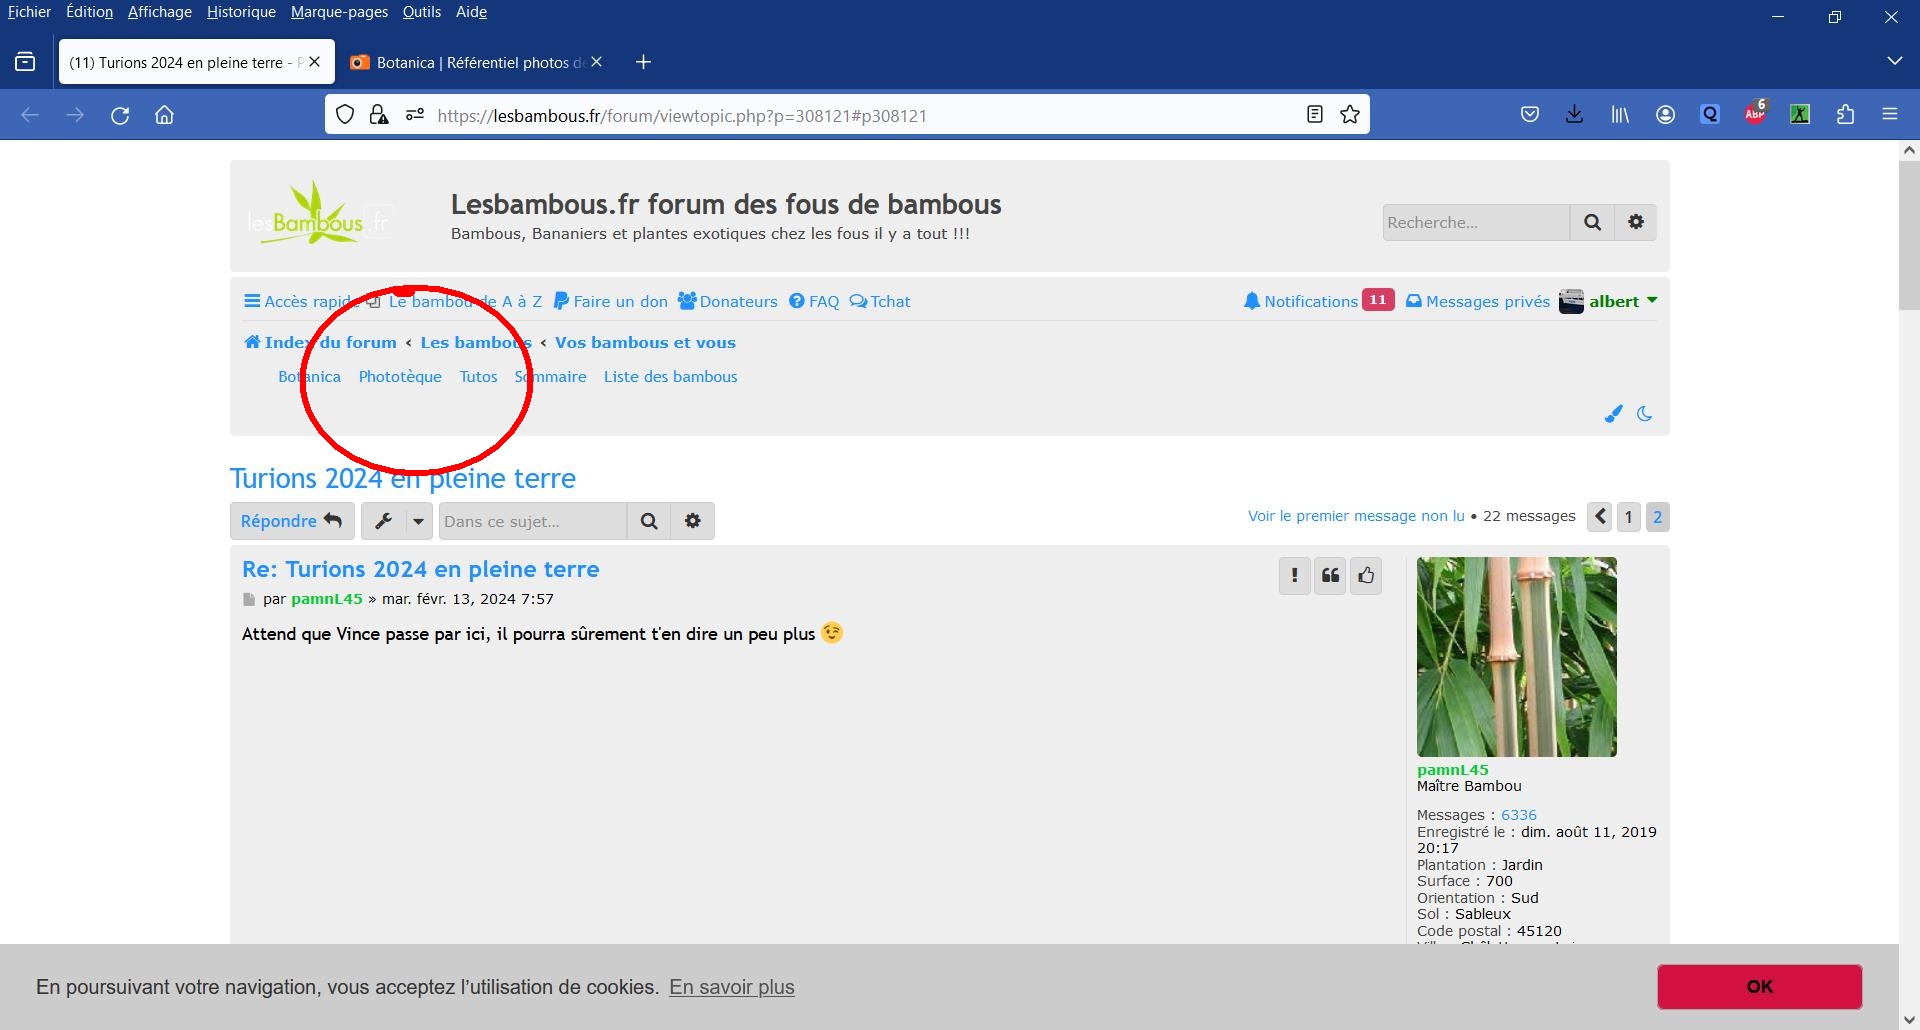Like the post thumbs up icon
Viewport: 1920px width, 1030px height.
point(1366,575)
